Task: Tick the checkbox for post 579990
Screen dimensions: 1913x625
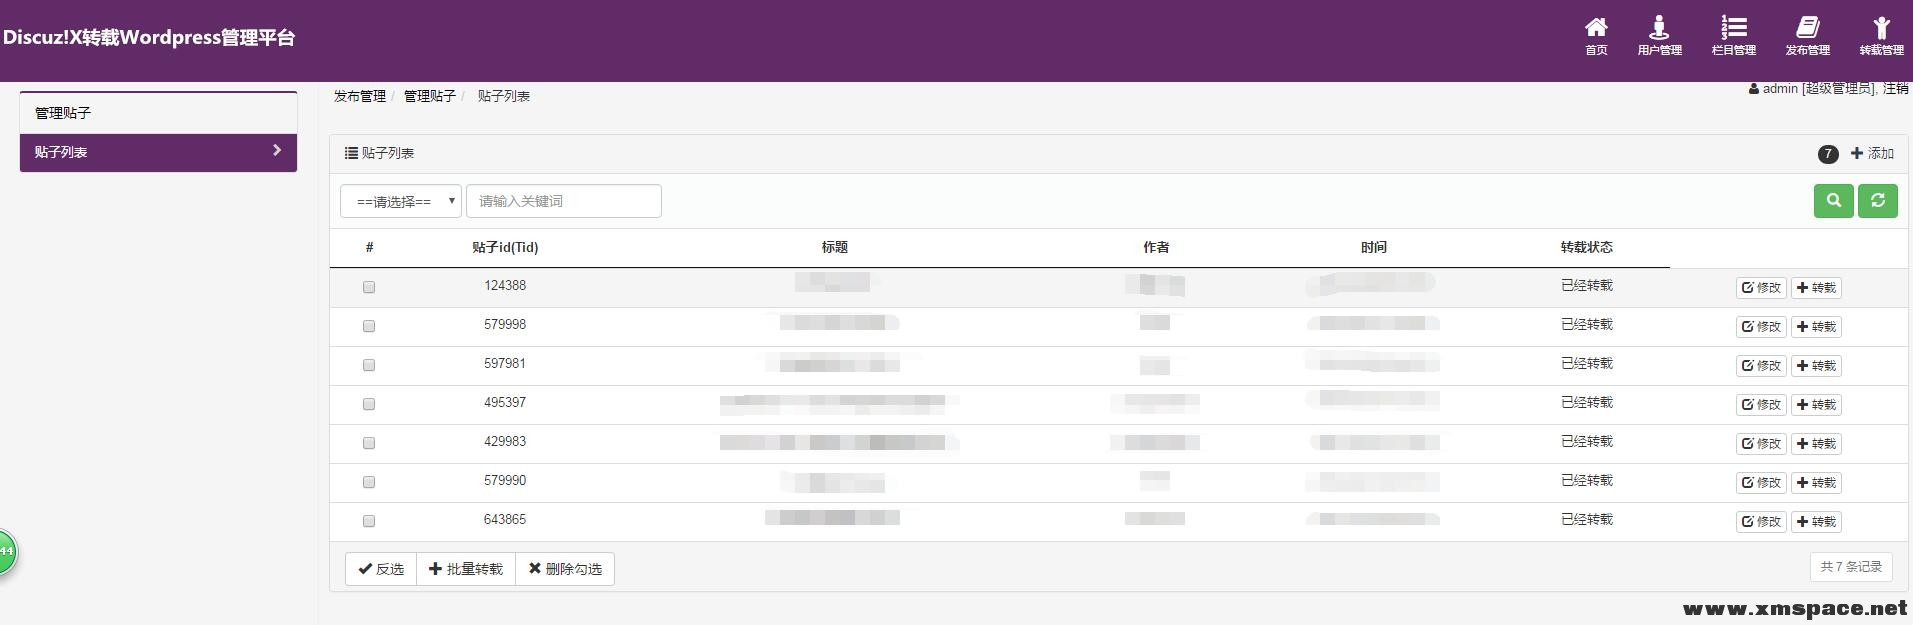Action: (x=369, y=482)
